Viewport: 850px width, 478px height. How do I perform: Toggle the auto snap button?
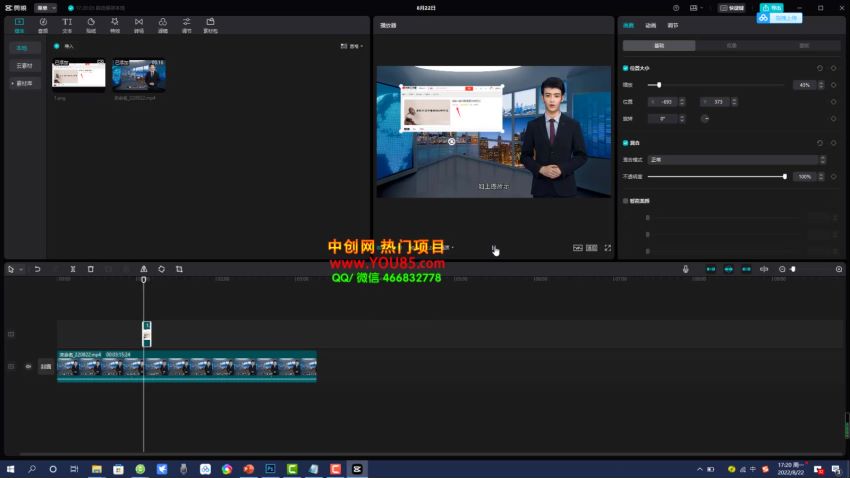tap(729, 269)
